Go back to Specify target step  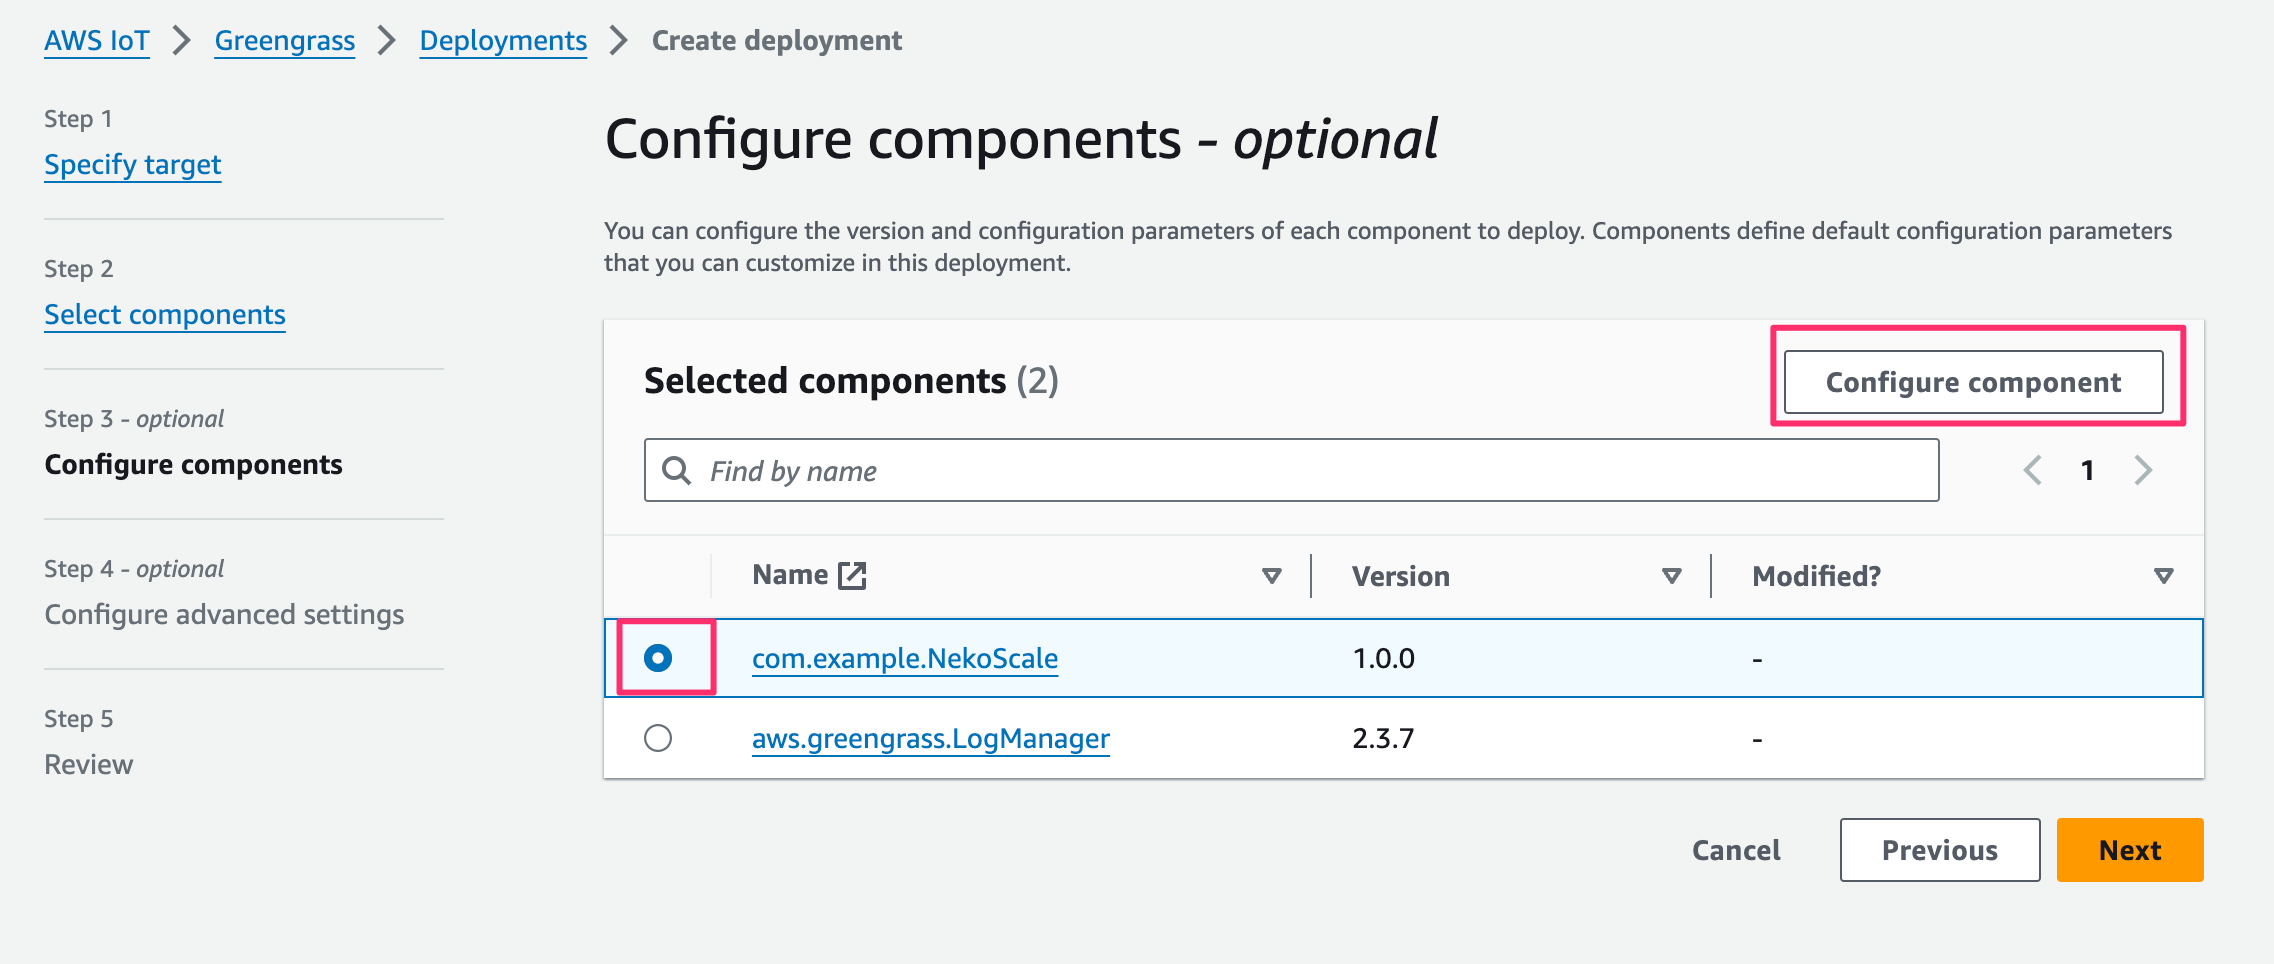pos(133,165)
